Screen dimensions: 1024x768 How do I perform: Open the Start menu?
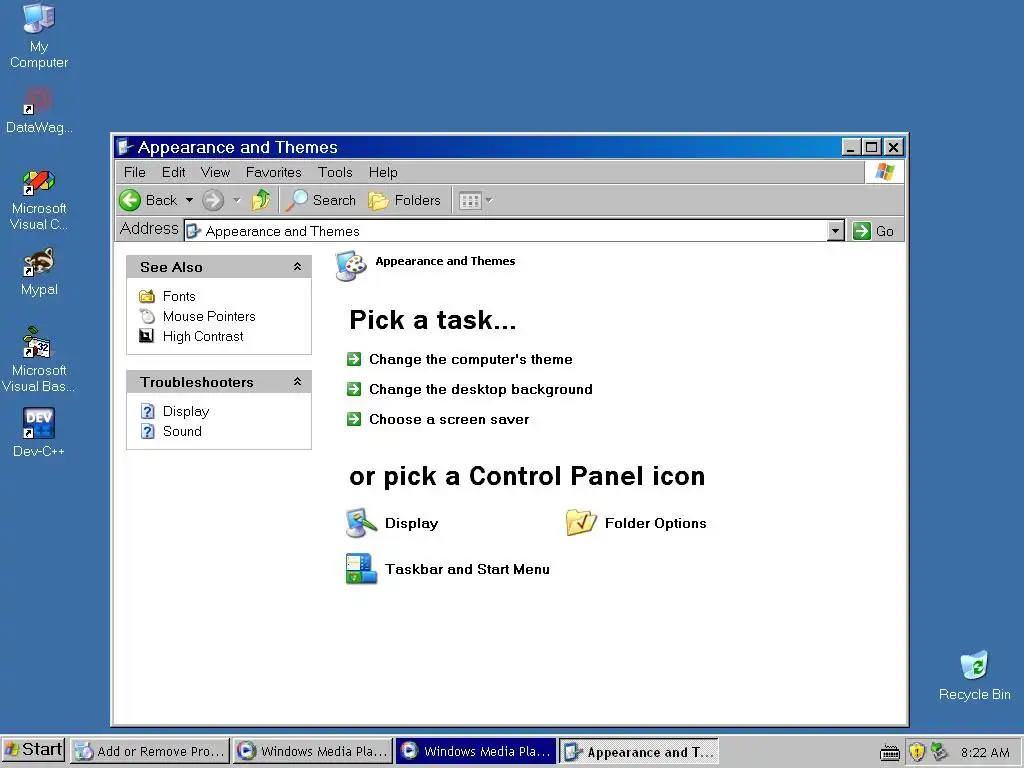click(33, 750)
